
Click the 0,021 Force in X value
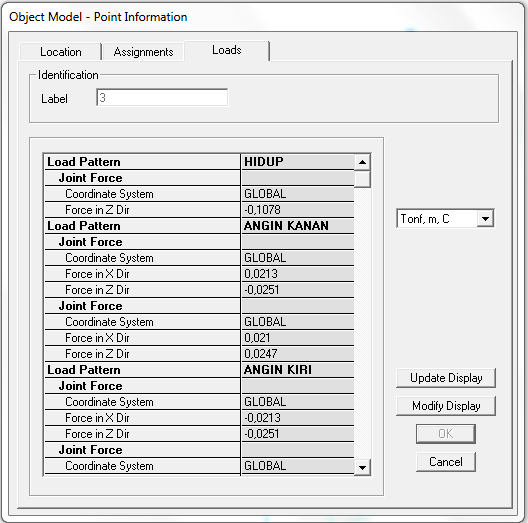[298, 338]
